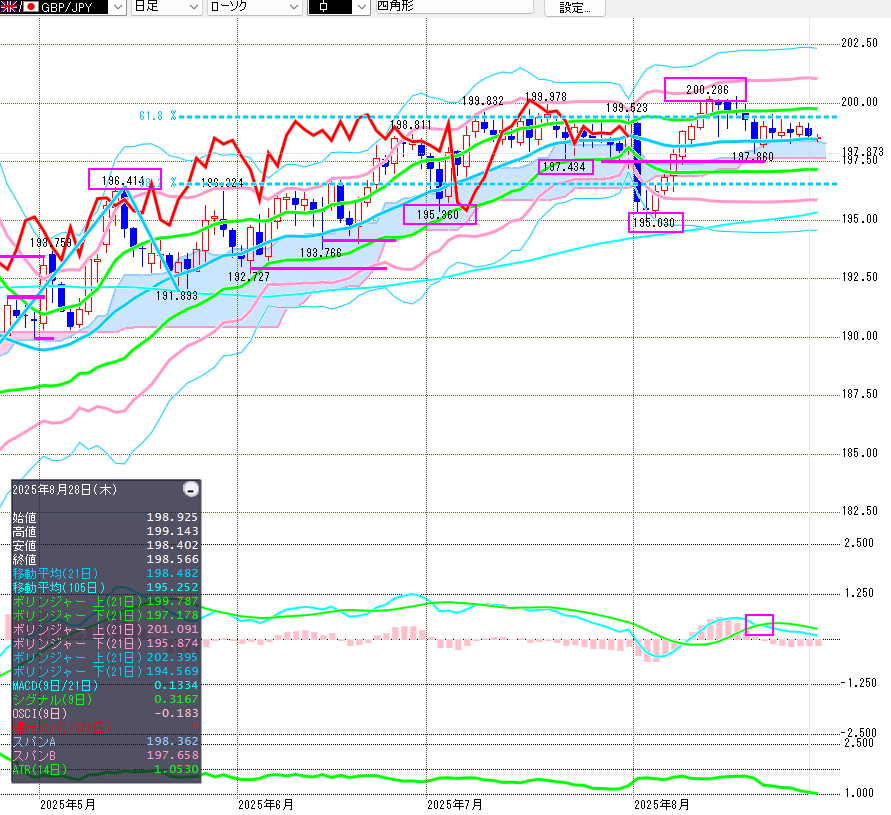The height and width of the screenshot is (815, 891).
Task: Click the Bollinger upper row showing 202.395
Action: pyautogui.click(x=106, y=657)
